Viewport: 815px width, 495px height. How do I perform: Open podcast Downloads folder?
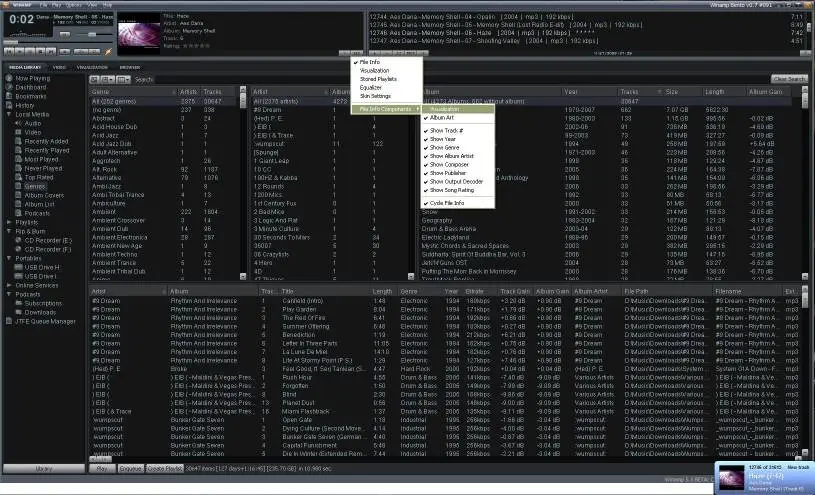41,312
